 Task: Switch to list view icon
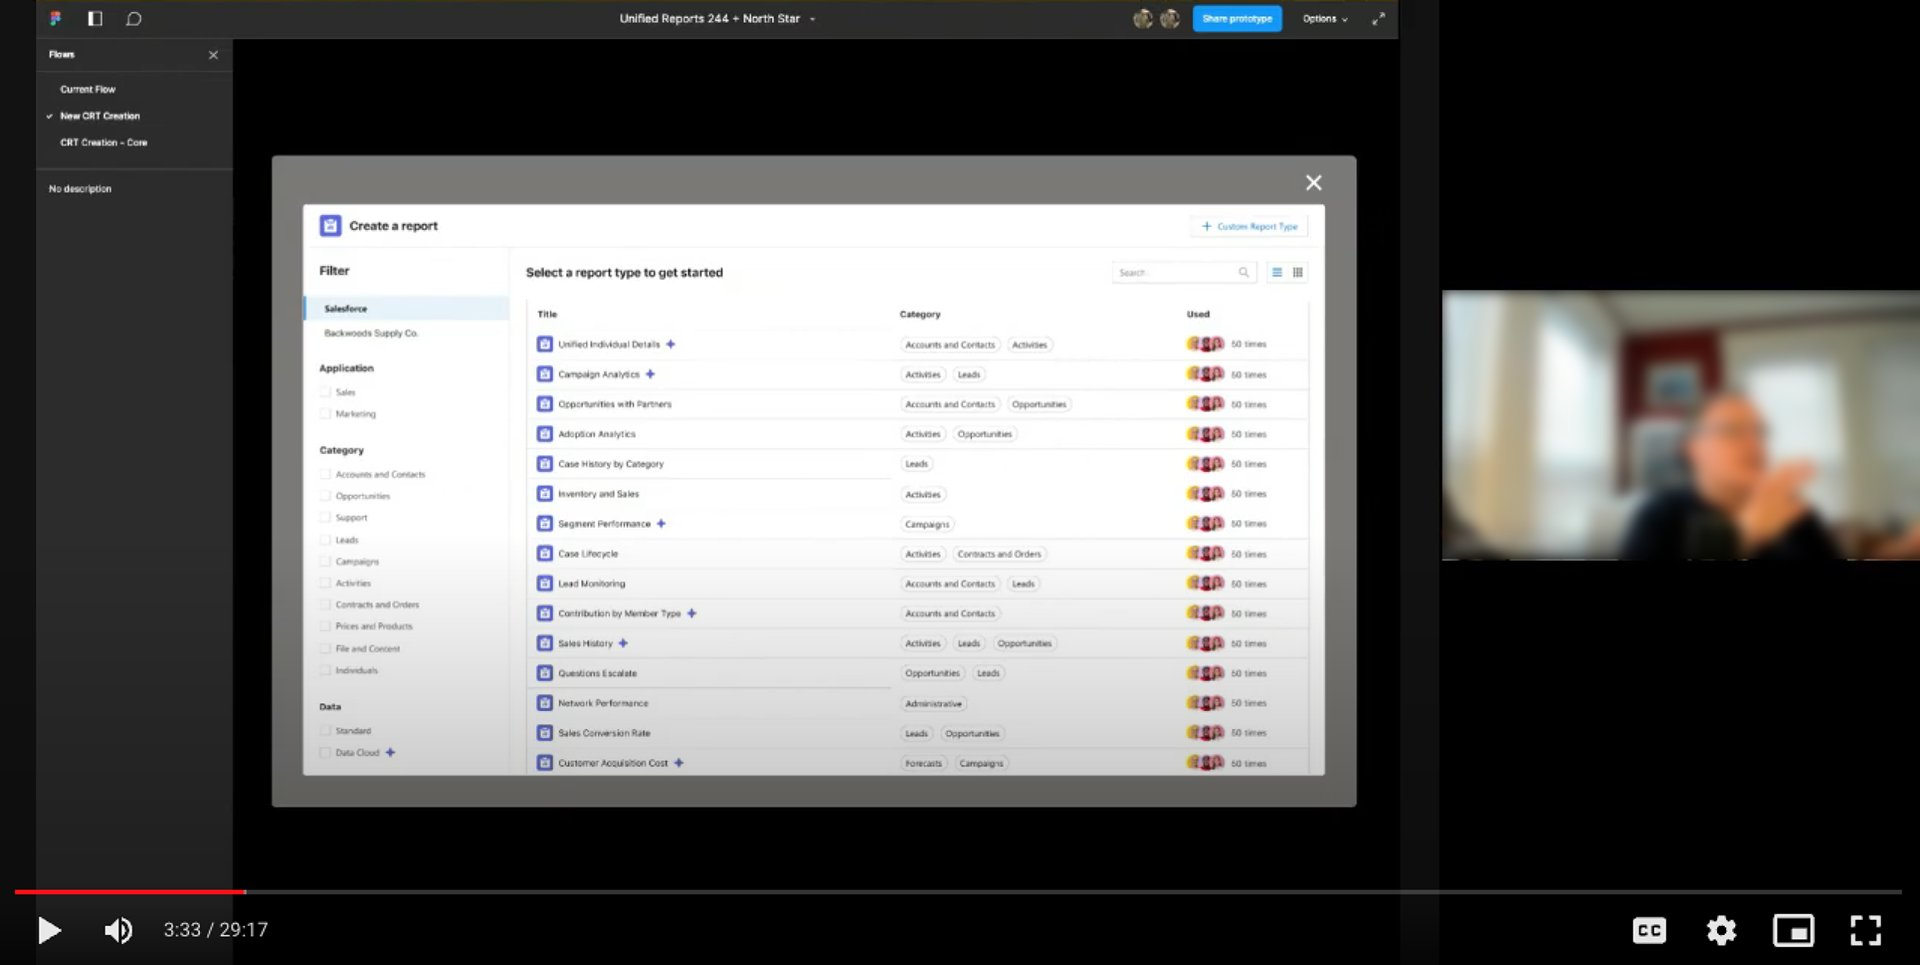point(1277,272)
